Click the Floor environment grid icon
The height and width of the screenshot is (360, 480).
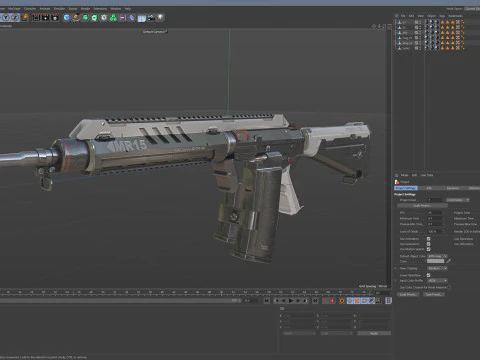tap(142, 18)
